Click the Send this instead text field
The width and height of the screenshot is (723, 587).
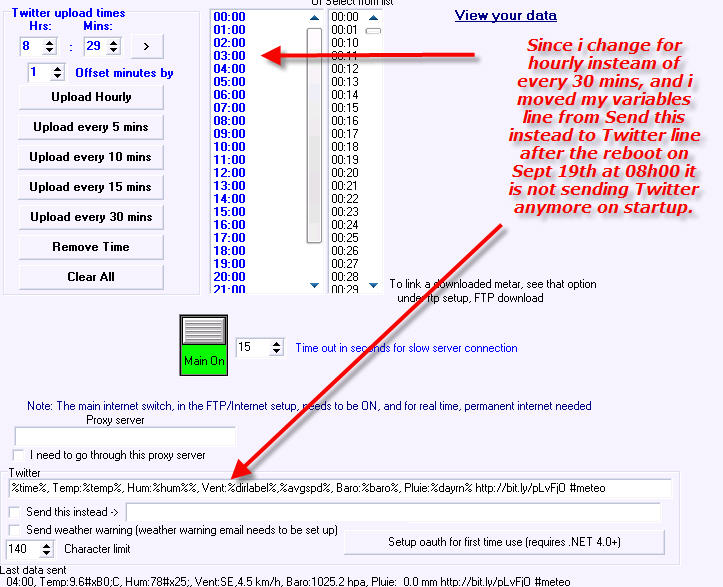pyautogui.click(x=393, y=512)
